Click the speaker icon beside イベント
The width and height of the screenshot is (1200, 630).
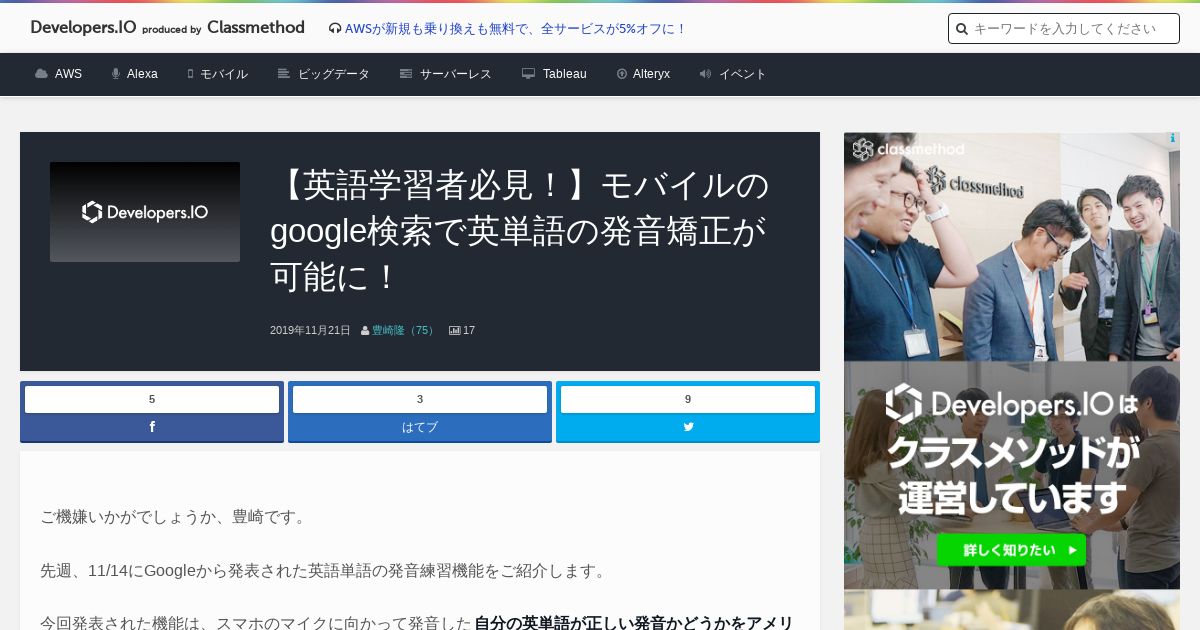point(706,74)
